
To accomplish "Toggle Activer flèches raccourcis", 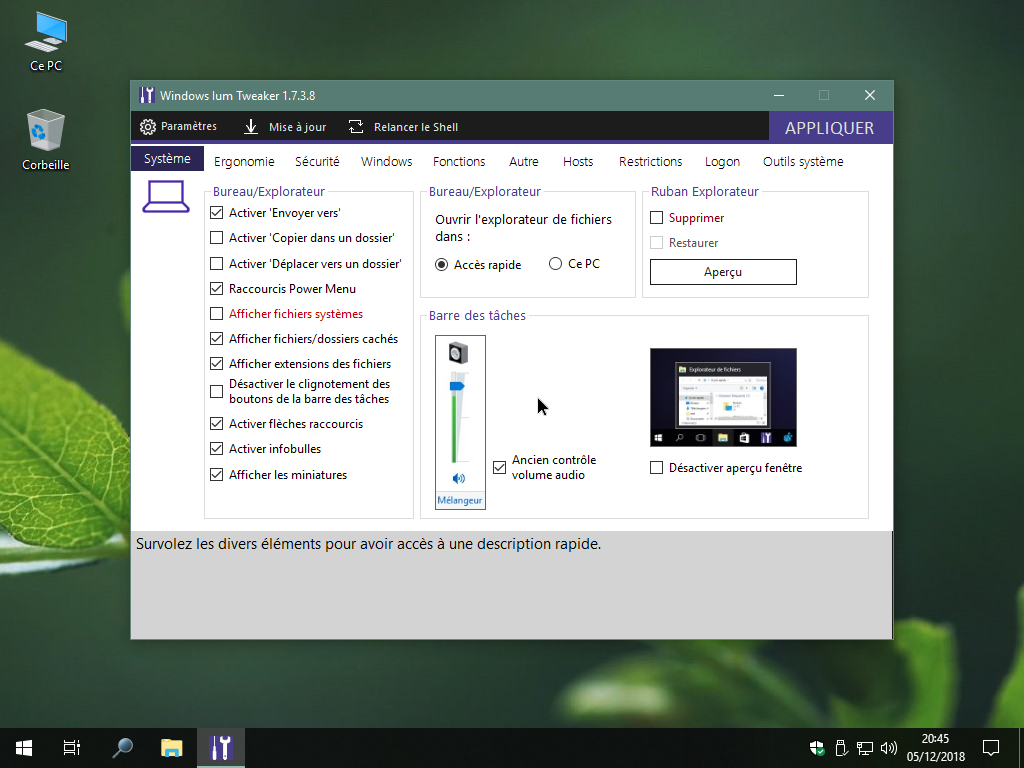I will [216, 424].
